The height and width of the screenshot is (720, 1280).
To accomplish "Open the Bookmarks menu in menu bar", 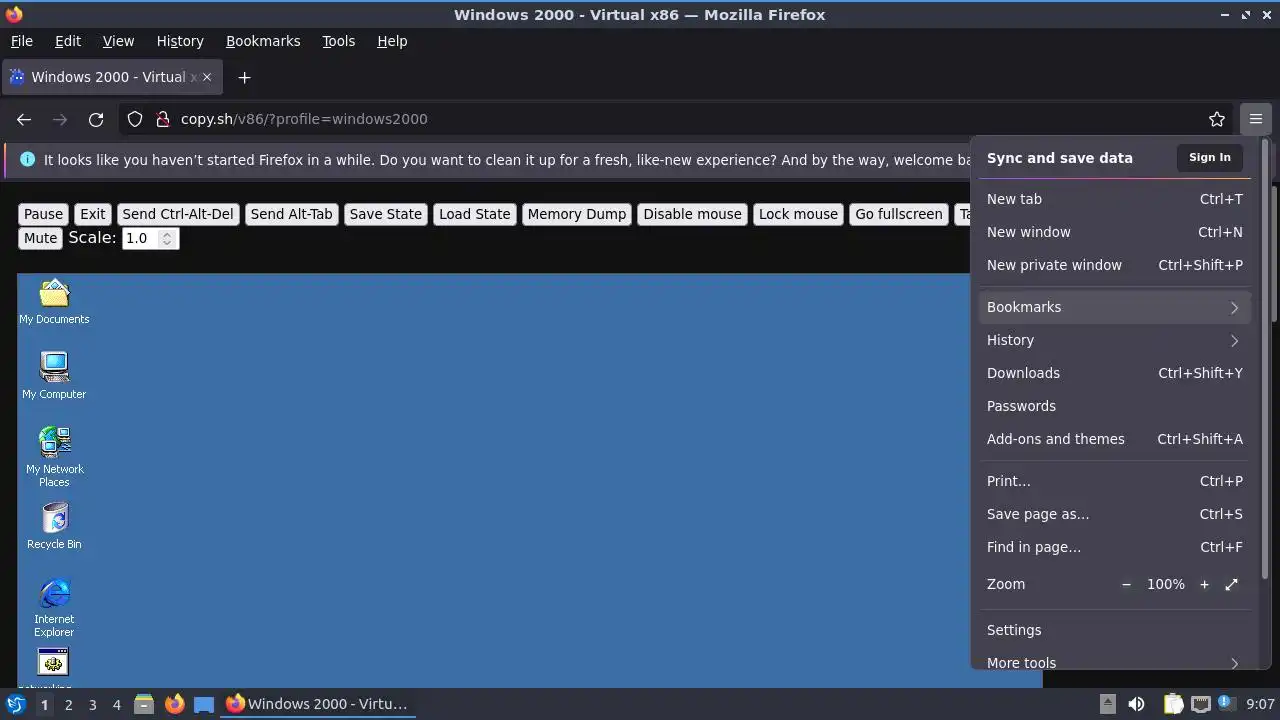I will coord(263,41).
